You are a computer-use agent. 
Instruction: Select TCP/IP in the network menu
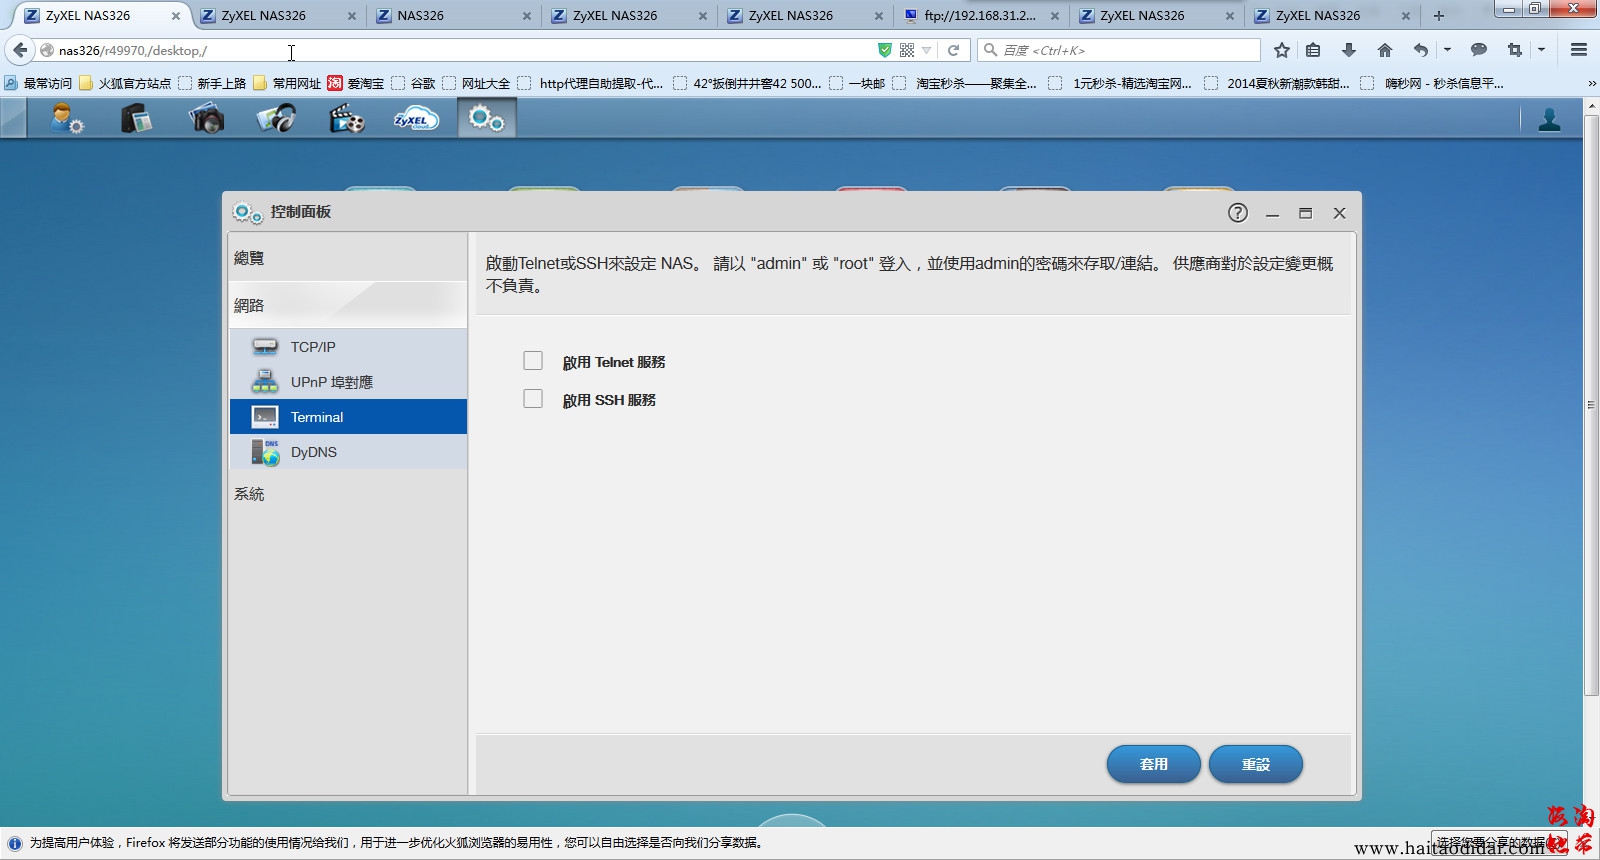312,347
